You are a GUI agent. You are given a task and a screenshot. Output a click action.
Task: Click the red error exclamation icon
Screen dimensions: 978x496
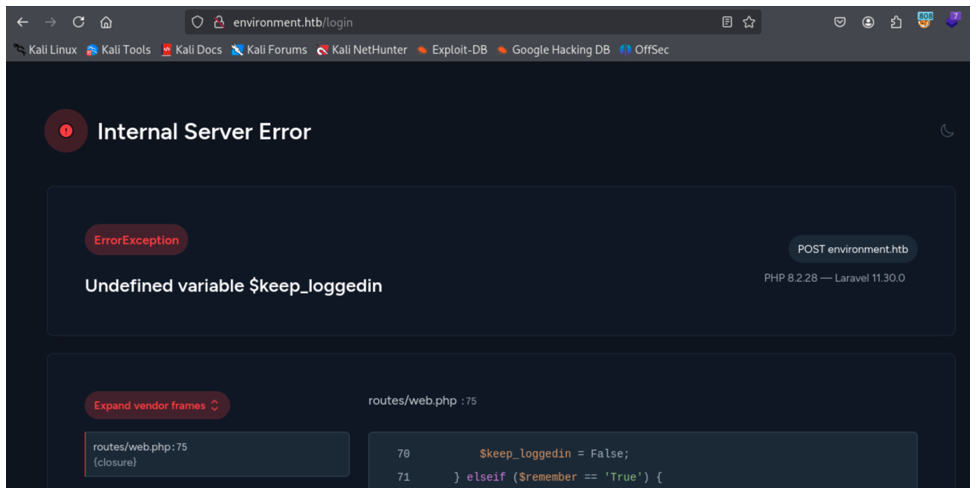pyautogui.click(x=65, y=130)
